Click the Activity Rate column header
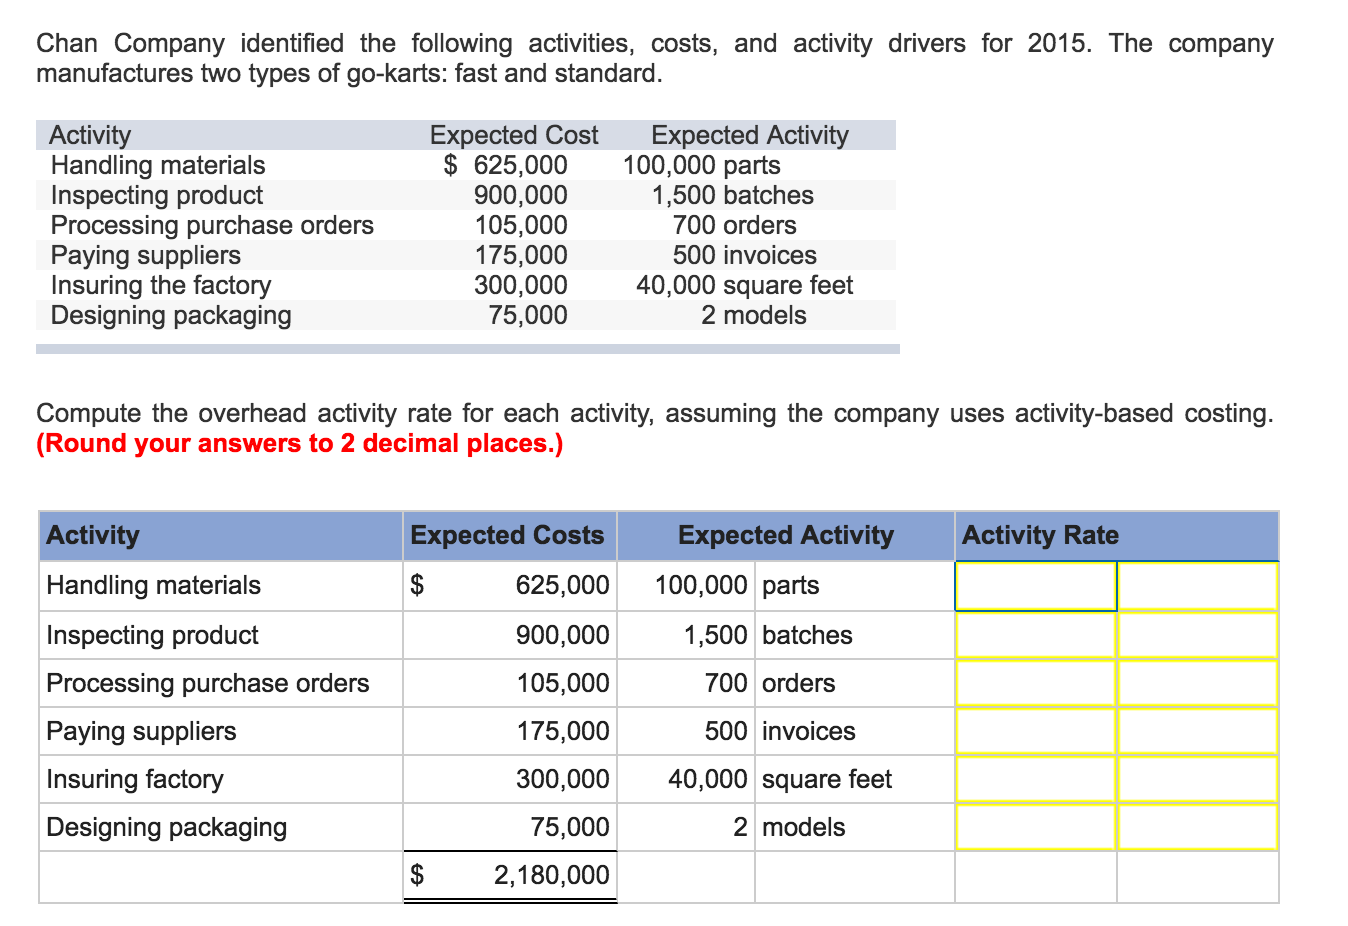Screen dimensions: 1348x926 click(1116, 536)
